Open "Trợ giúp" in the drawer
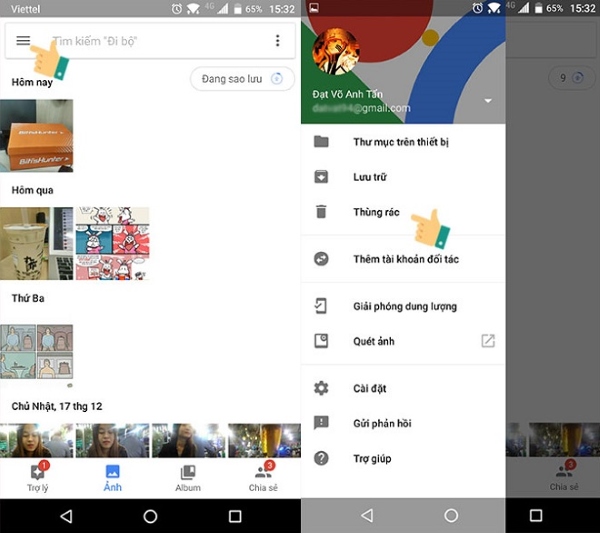Image resolution: width=600 pixels, height=533 pixels. 403,458
